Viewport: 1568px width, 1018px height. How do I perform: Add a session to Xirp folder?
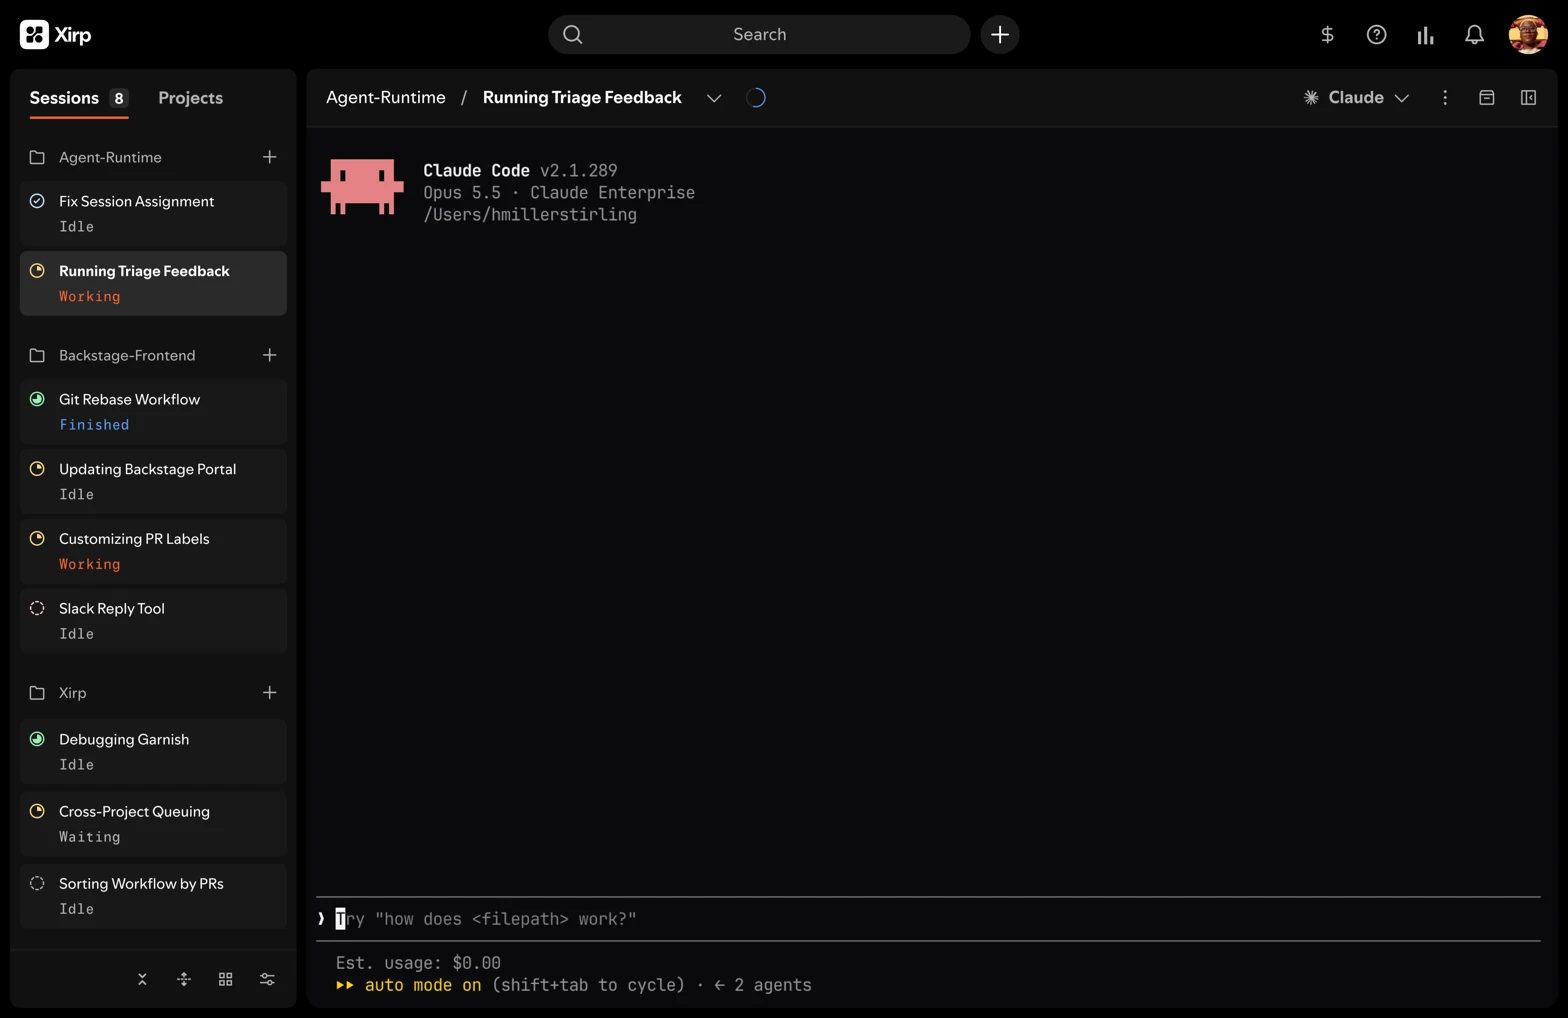pyautogui.click(x=269, y=692)
